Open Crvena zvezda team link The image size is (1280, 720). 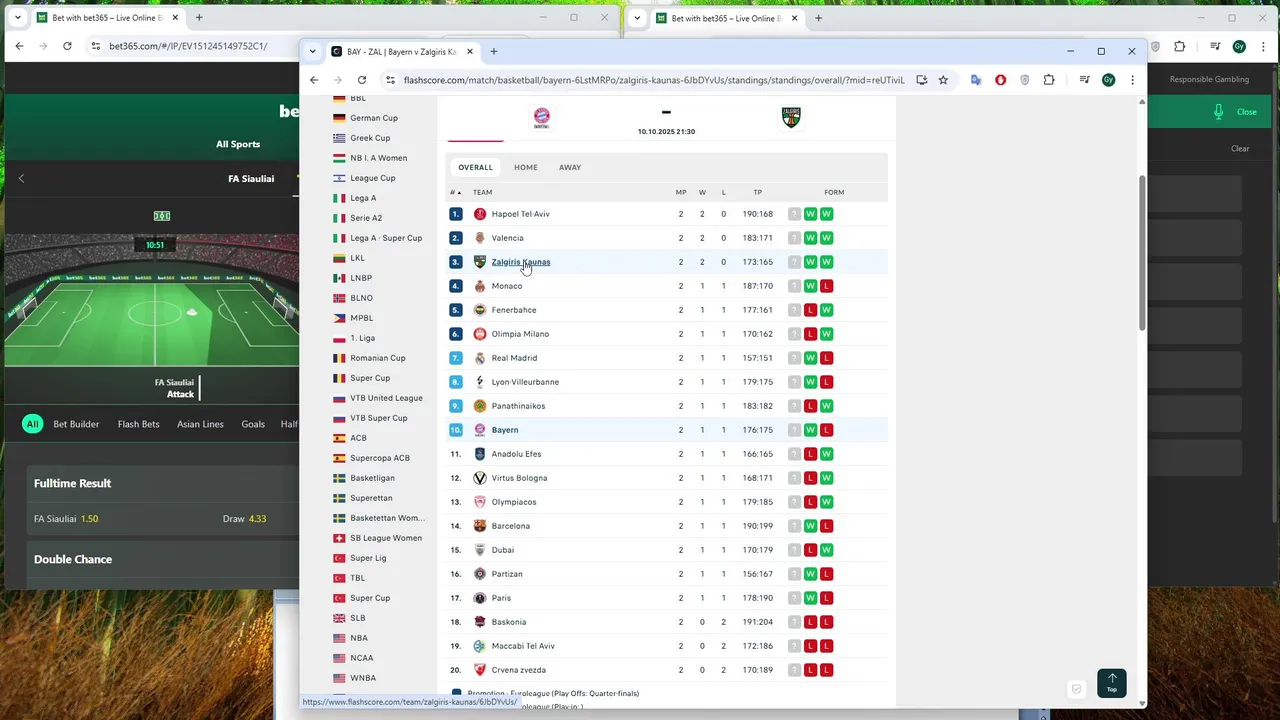pyautogui.click(x=519, y=670)
